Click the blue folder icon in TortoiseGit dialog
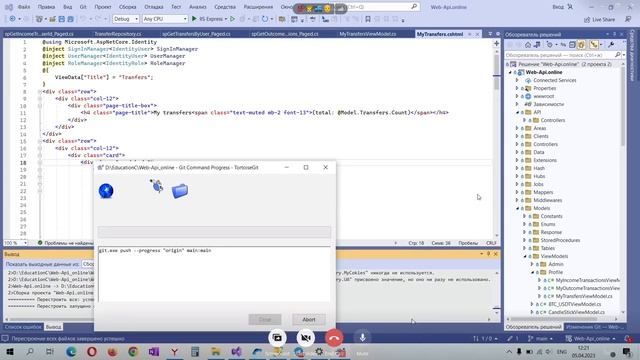This screenshot has height=360, width=640. point(180,191)
